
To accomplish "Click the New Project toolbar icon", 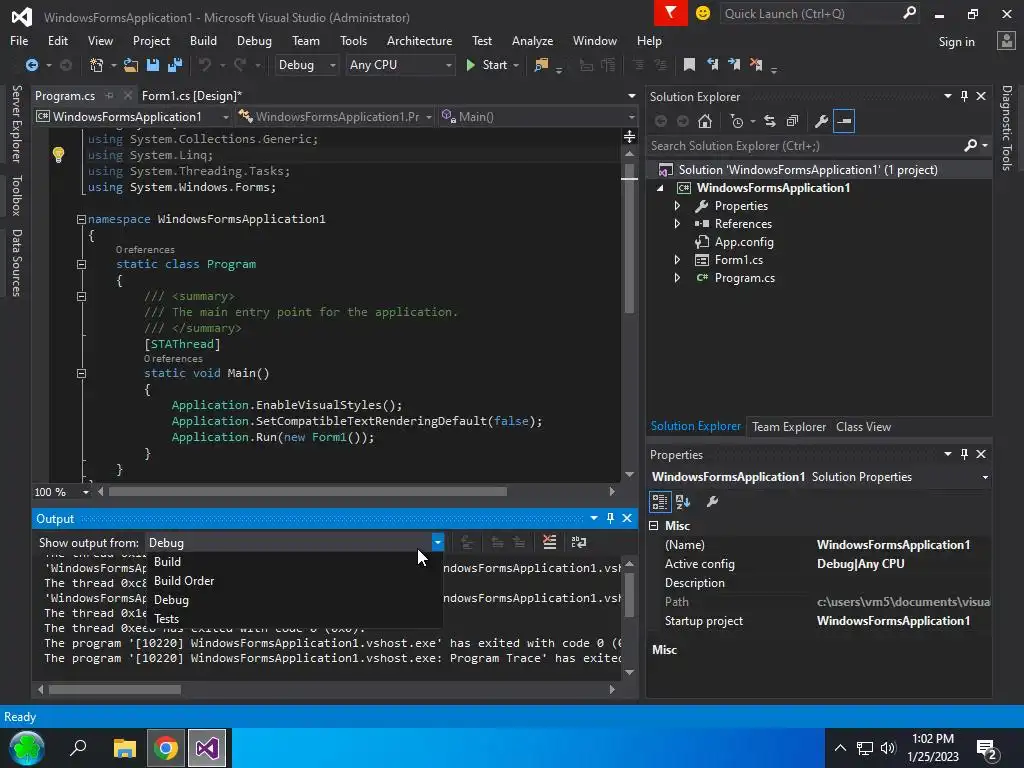I will (x=97, y=65).
